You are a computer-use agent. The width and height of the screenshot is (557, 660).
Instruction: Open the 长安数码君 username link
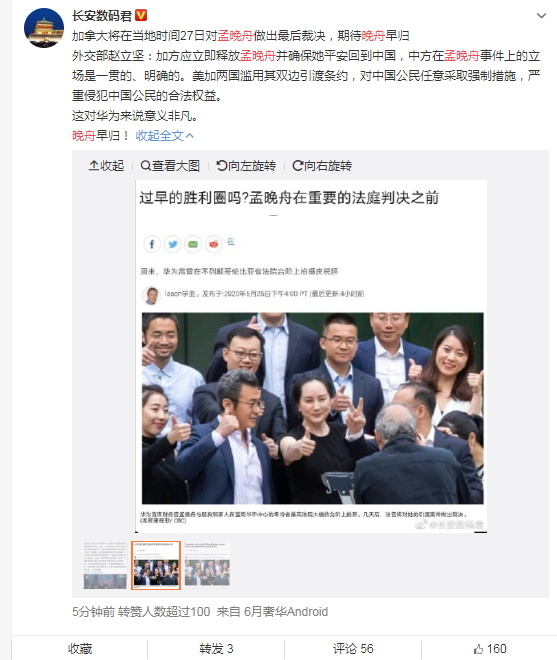(102, 16)
